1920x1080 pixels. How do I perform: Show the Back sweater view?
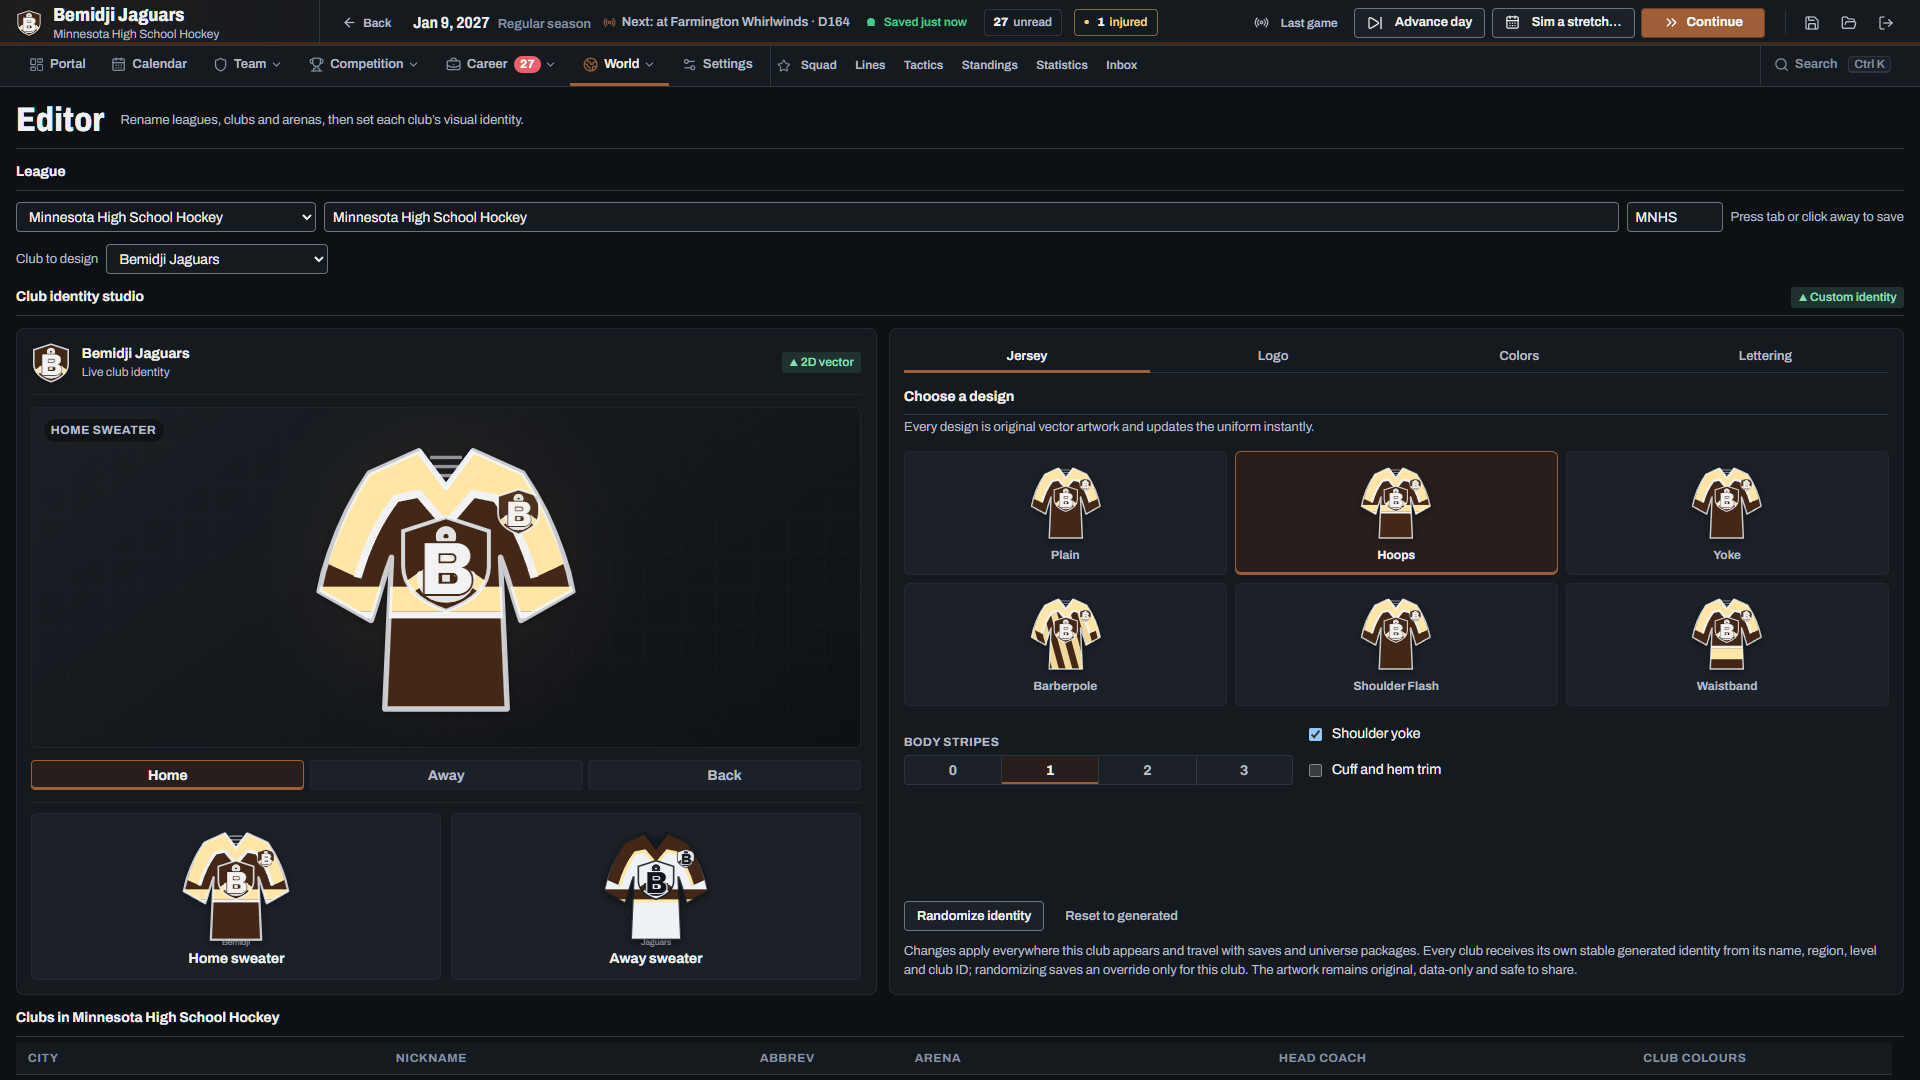coord(724,775)
